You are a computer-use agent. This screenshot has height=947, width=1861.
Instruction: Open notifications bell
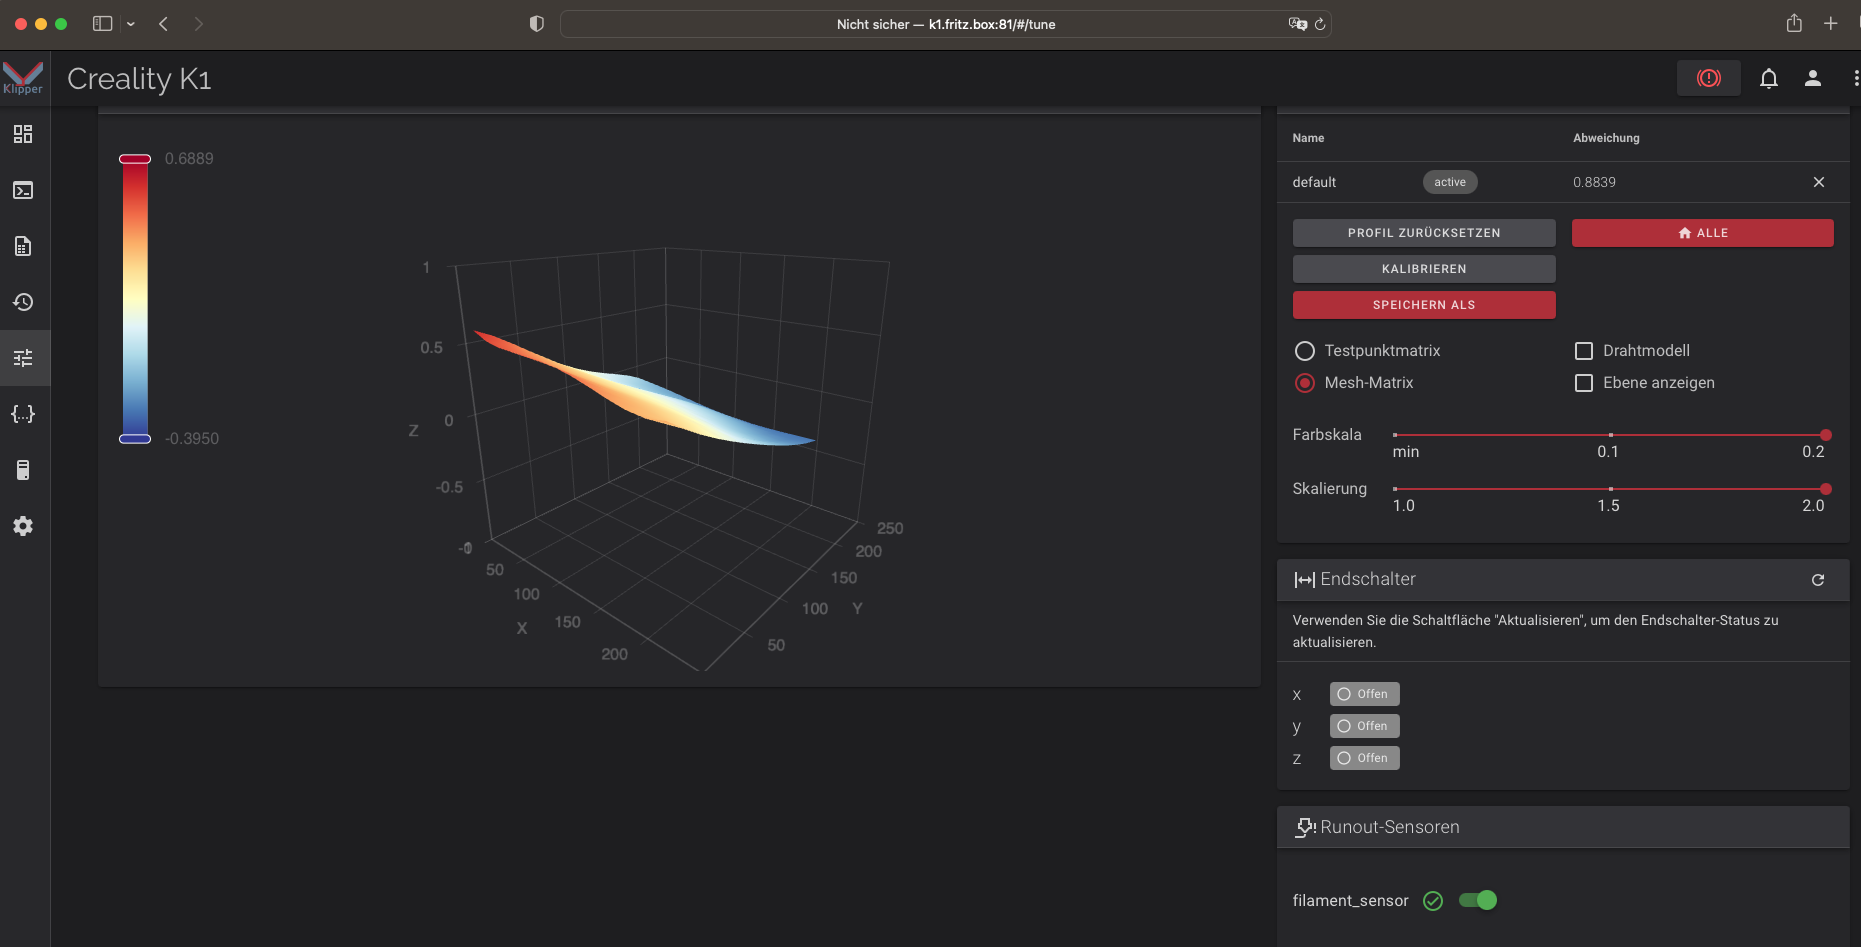click(x=1769, y=78)
